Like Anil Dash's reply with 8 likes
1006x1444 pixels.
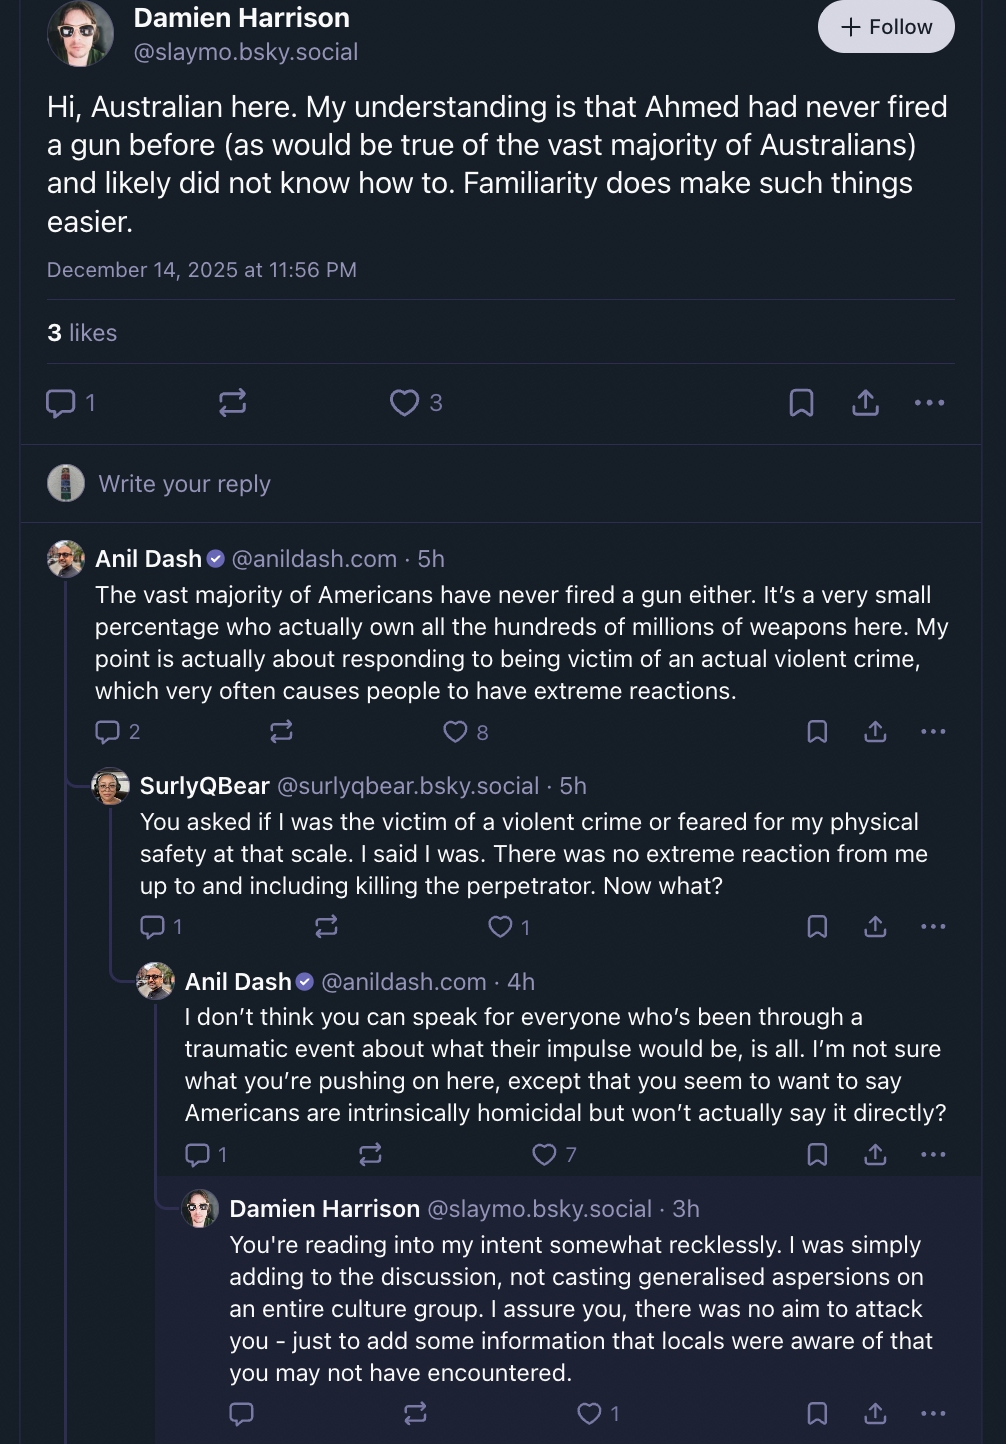[455, 732]
